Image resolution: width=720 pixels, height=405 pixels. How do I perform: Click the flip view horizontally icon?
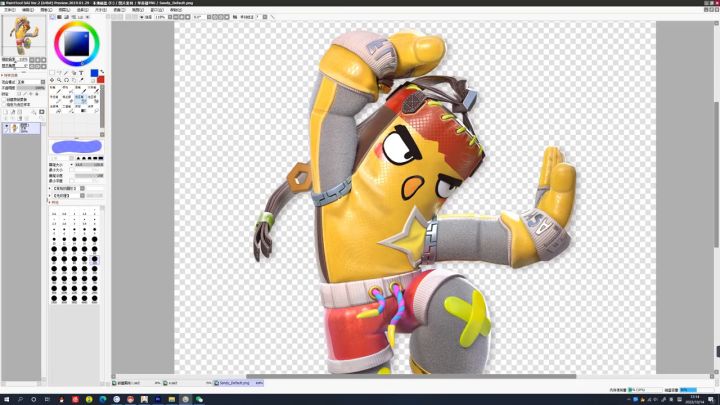point(235,17)
